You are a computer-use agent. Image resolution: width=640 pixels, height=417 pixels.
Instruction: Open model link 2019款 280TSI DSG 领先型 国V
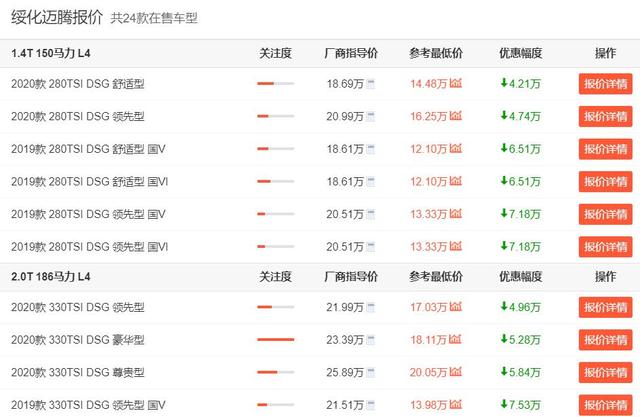88,214
